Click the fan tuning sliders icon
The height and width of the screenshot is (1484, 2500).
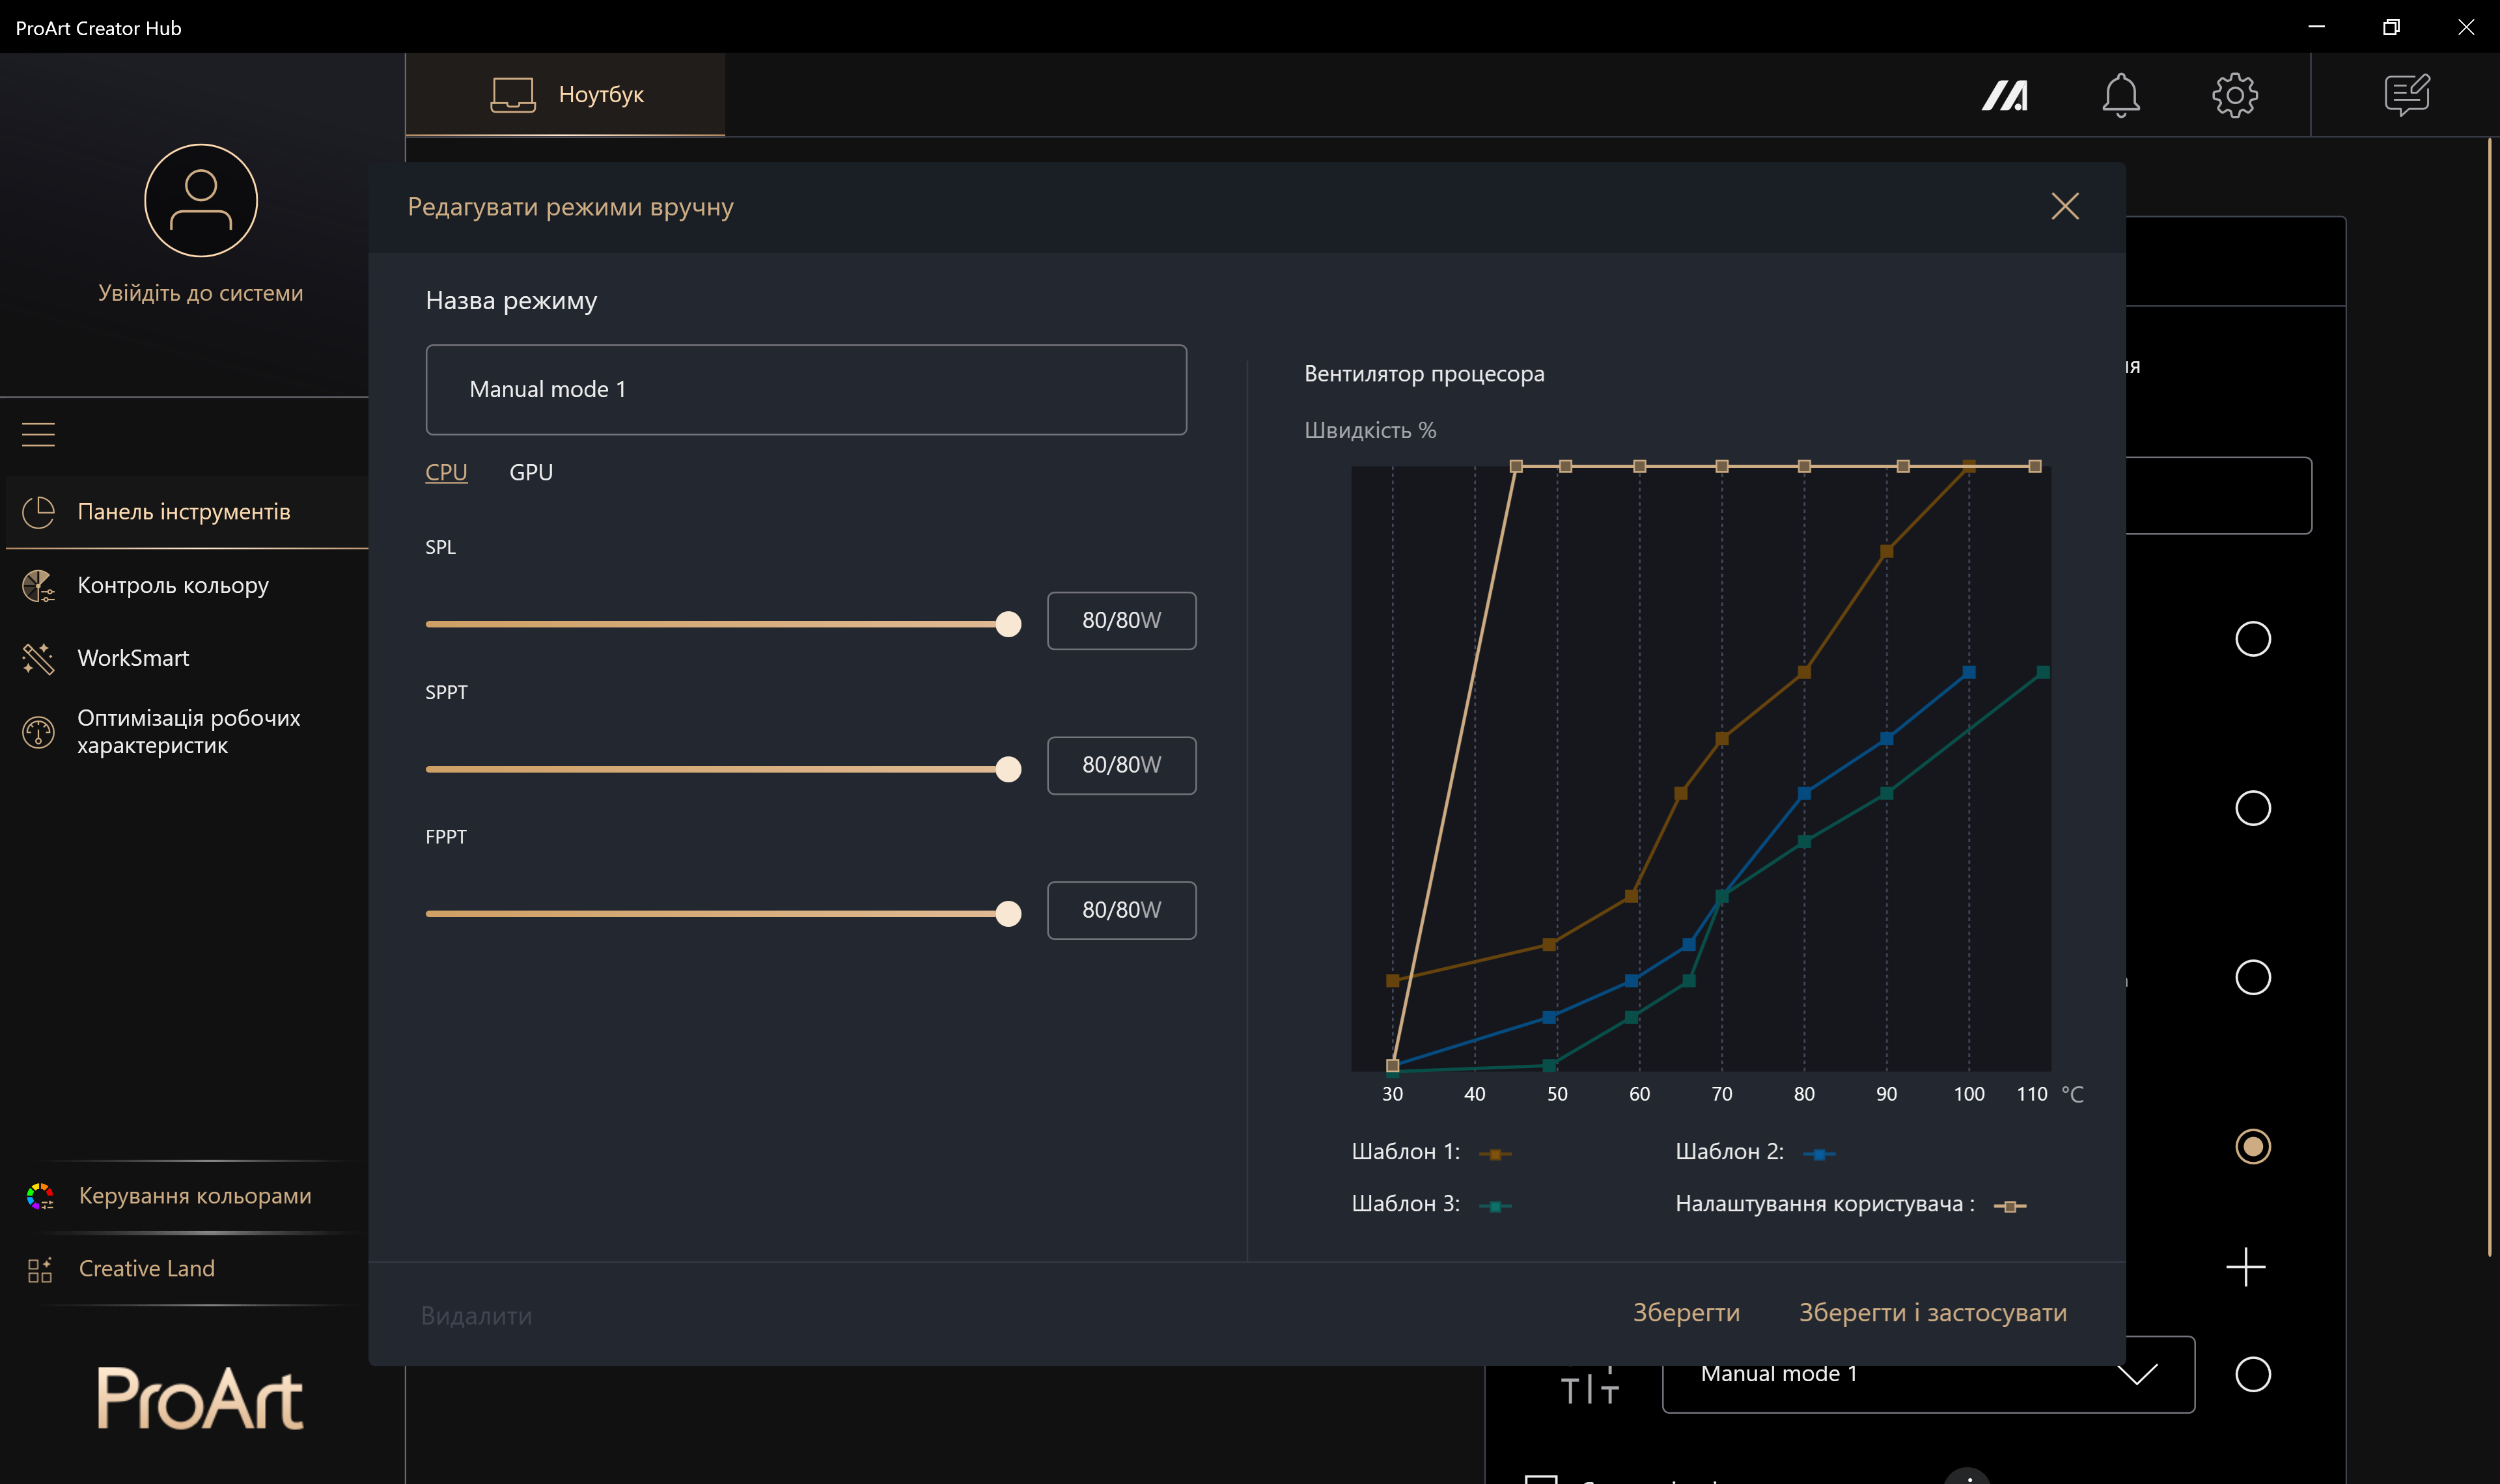pyautogui.click(x=1589, y=1387)
